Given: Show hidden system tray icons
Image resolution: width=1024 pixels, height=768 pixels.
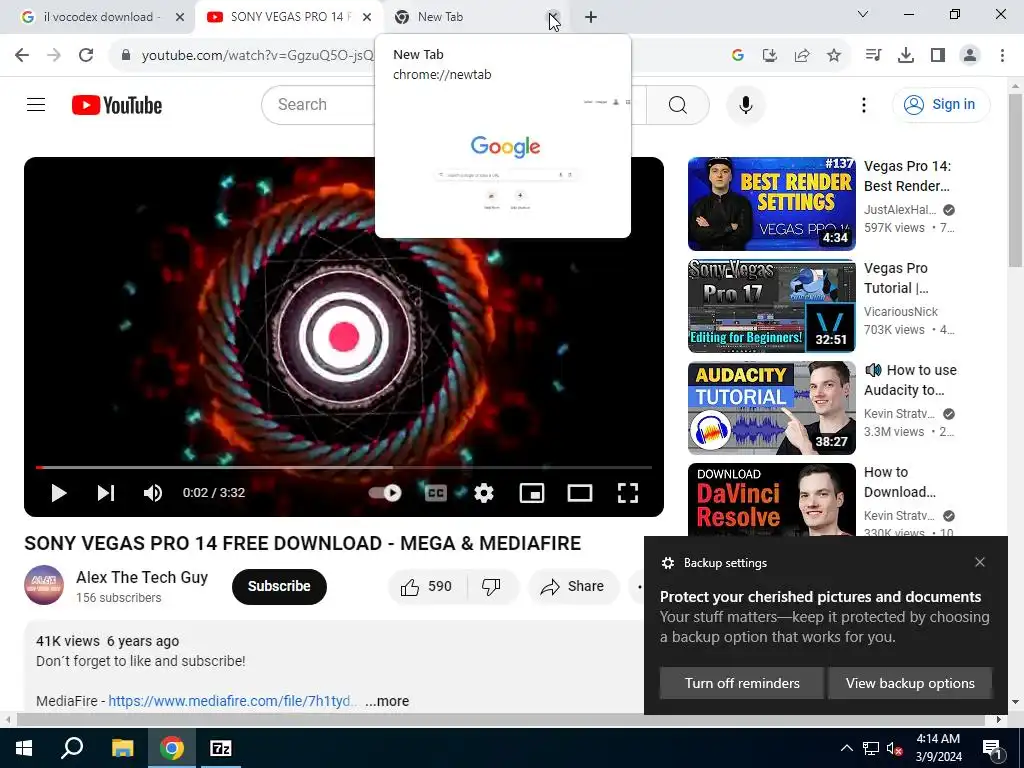Looking at the screenshot, I should pos(846,748).
